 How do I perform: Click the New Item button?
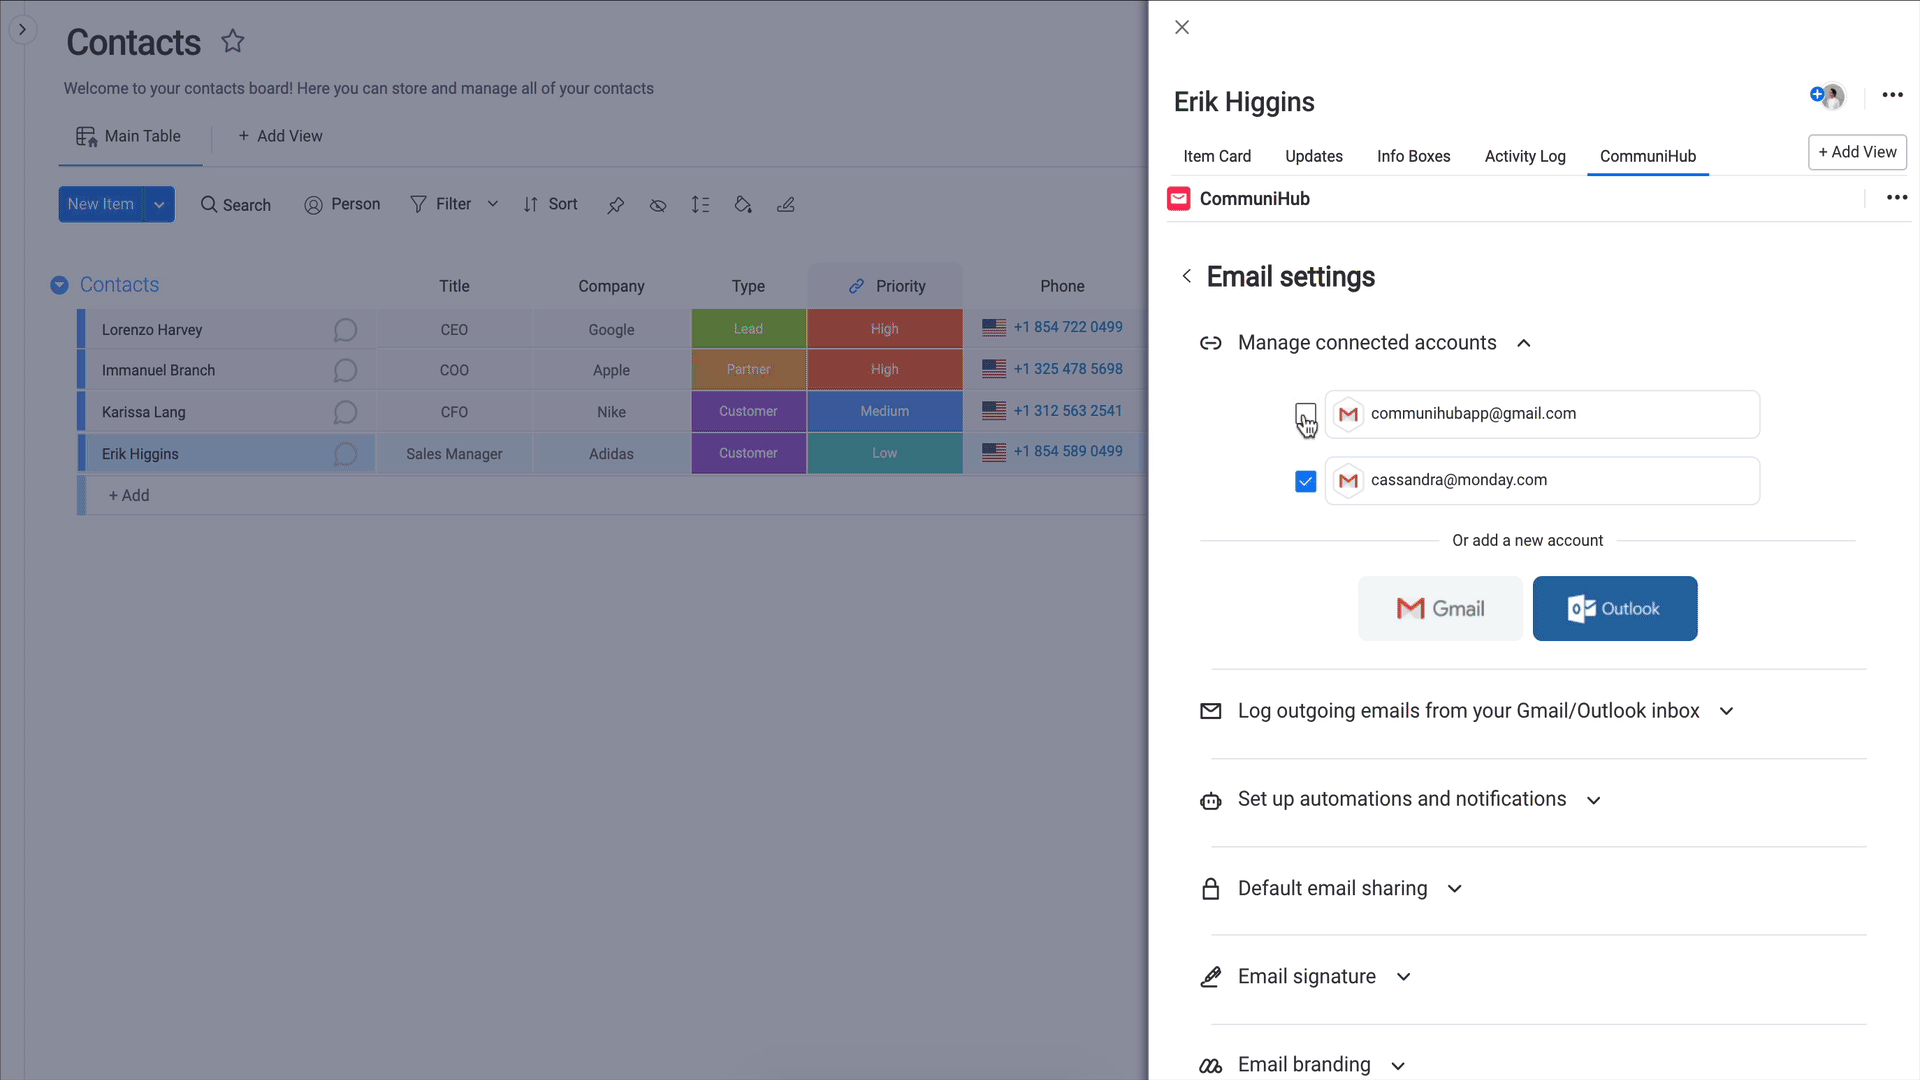(x=100, y=204)
